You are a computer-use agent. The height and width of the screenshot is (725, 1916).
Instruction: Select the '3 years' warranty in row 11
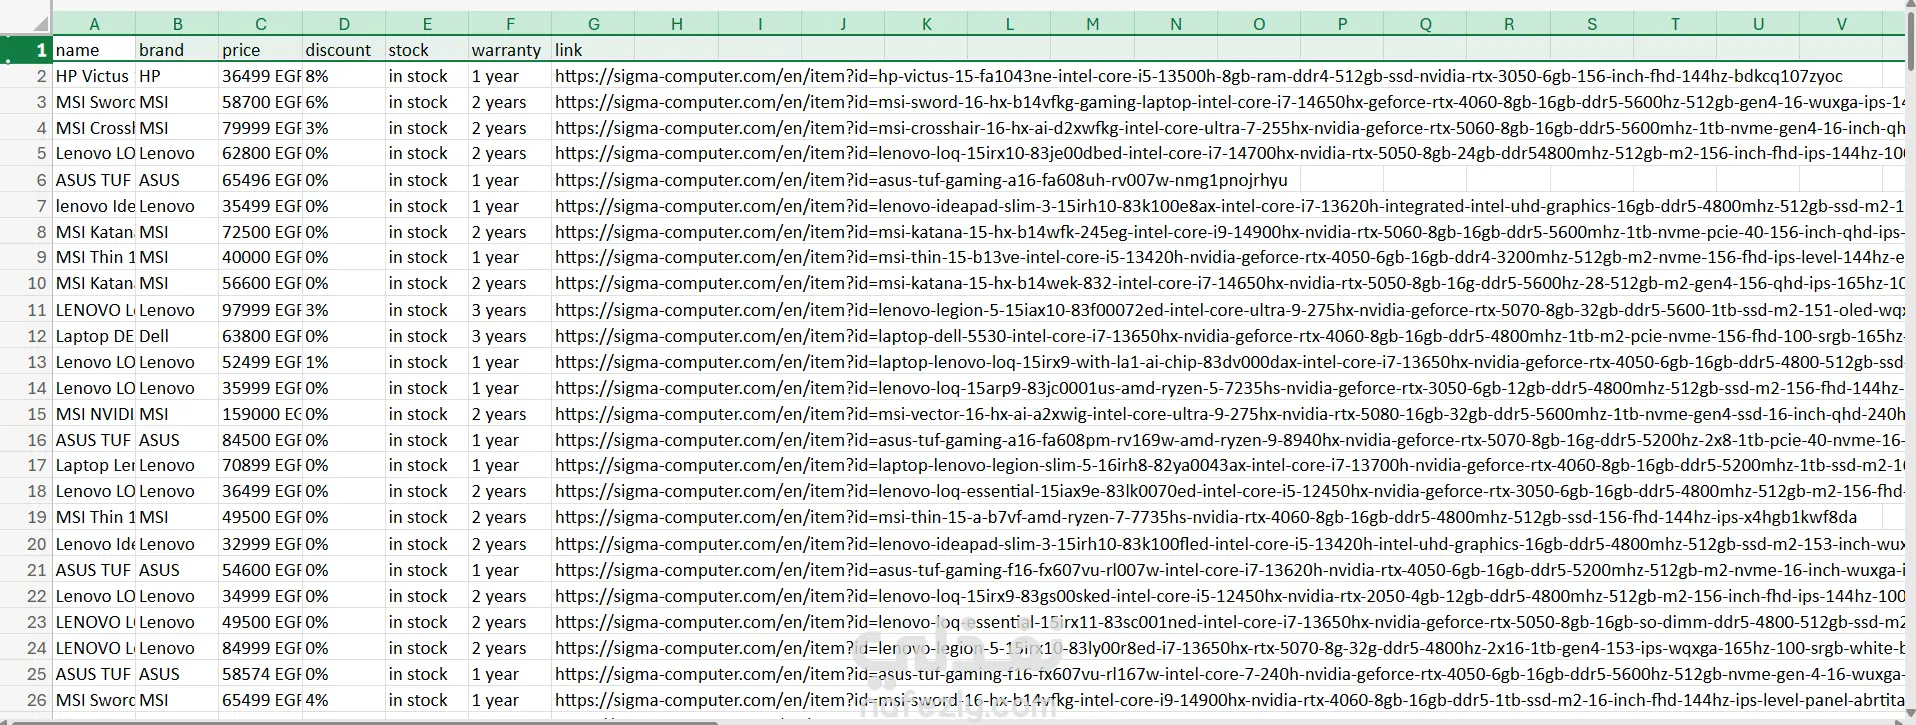tap(510, 310)
